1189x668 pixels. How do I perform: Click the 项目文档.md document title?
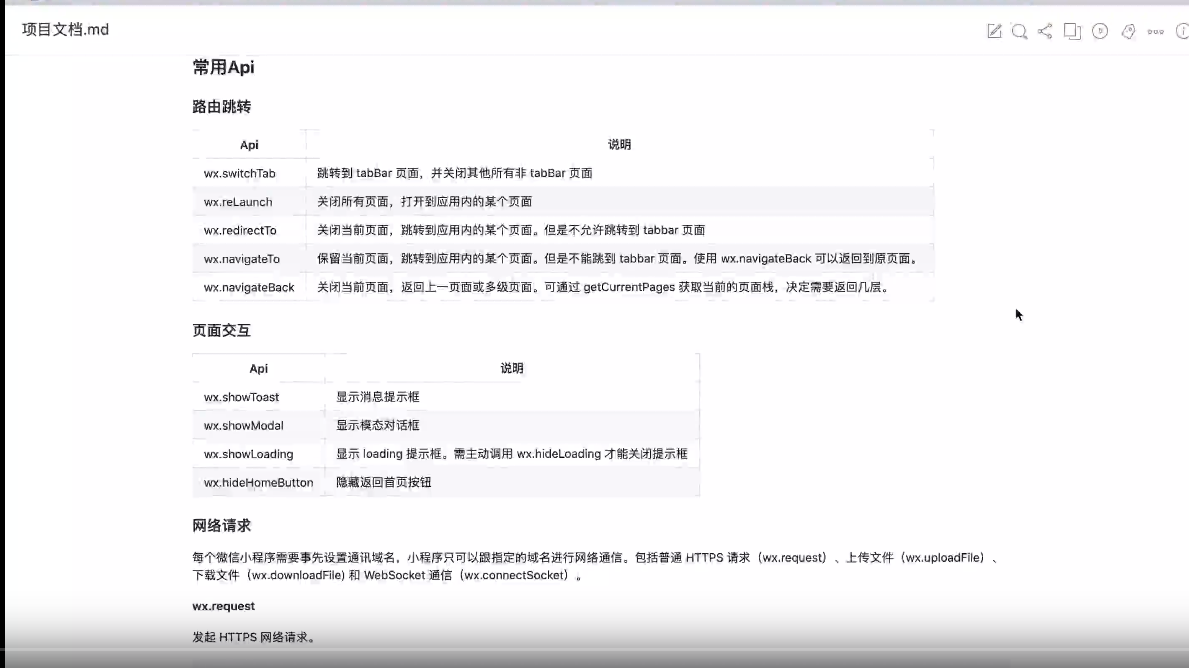pyautogui.click(x=66, y=30)
